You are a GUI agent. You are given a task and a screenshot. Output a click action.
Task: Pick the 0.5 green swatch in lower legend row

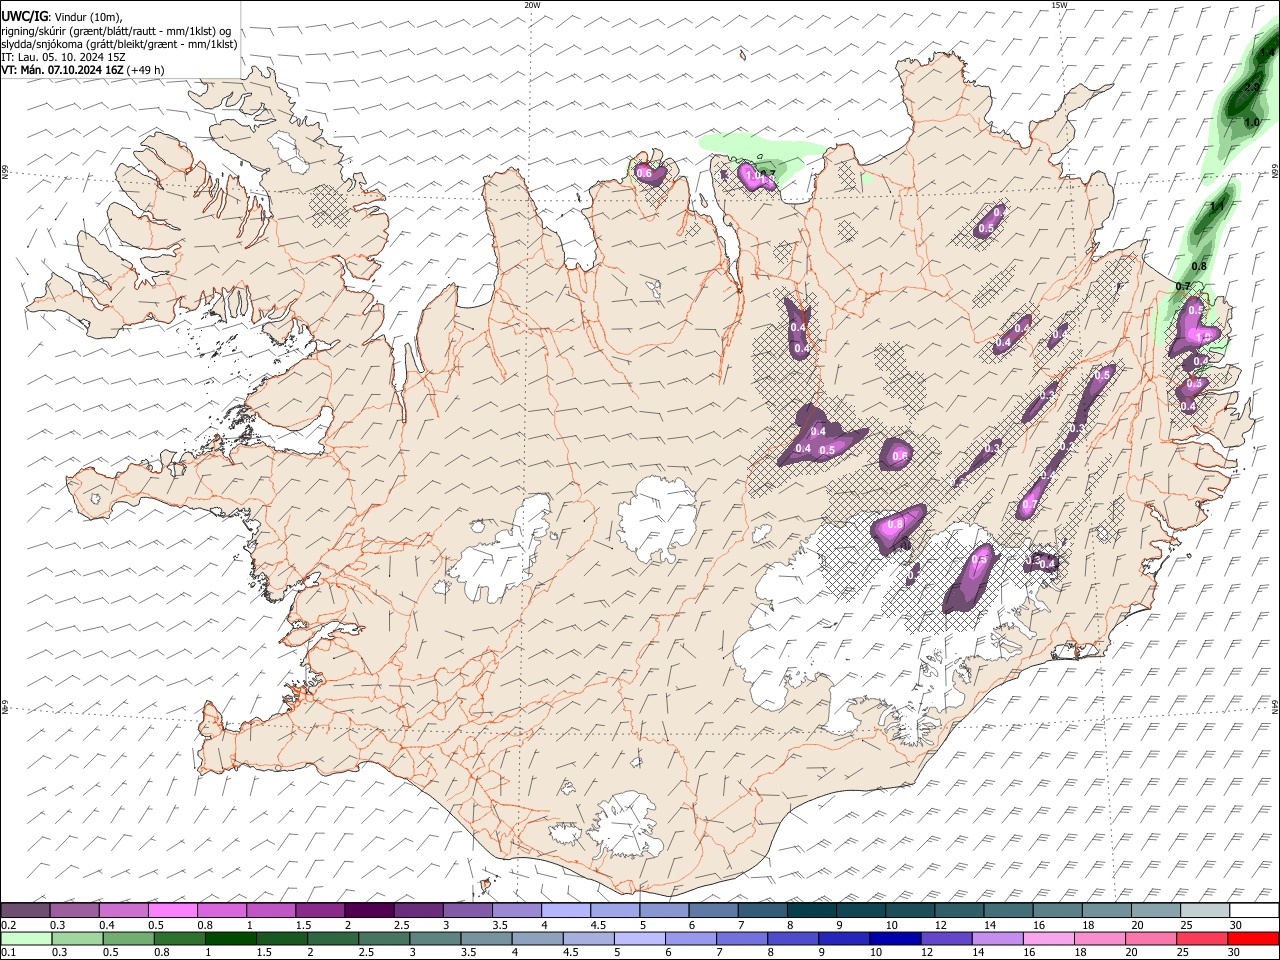(x=128, y=938)
